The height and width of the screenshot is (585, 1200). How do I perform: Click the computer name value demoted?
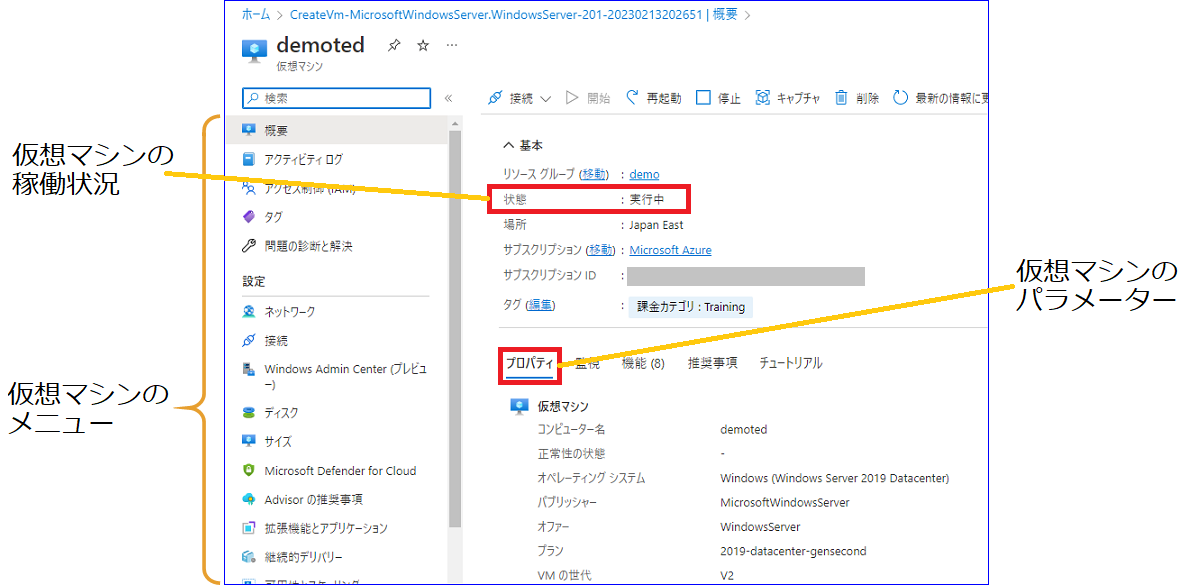pyautogui.click(x=744, y=429)
